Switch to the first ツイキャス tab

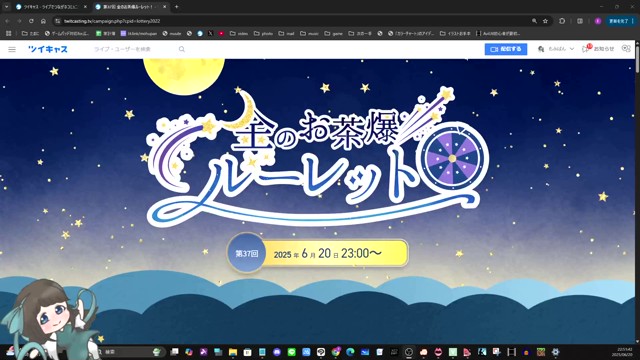[x=51, y=7]
